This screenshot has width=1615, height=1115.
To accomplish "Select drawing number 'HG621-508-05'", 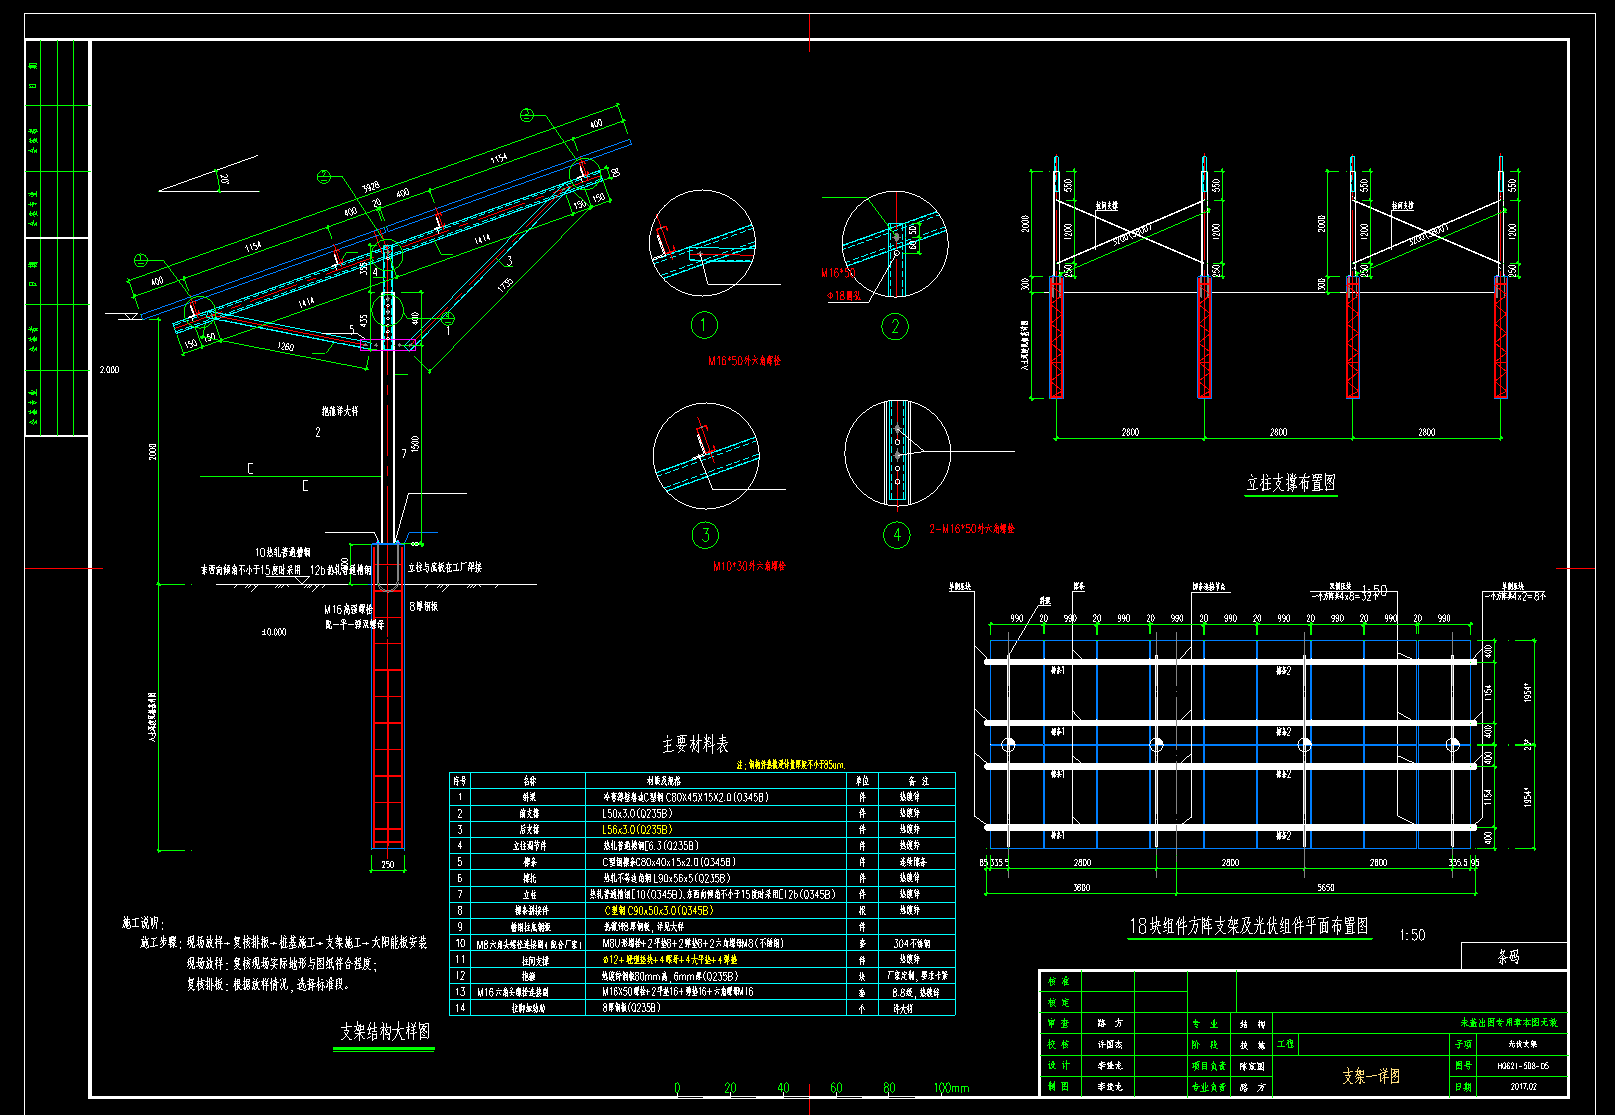I will coord(1523,1067).
